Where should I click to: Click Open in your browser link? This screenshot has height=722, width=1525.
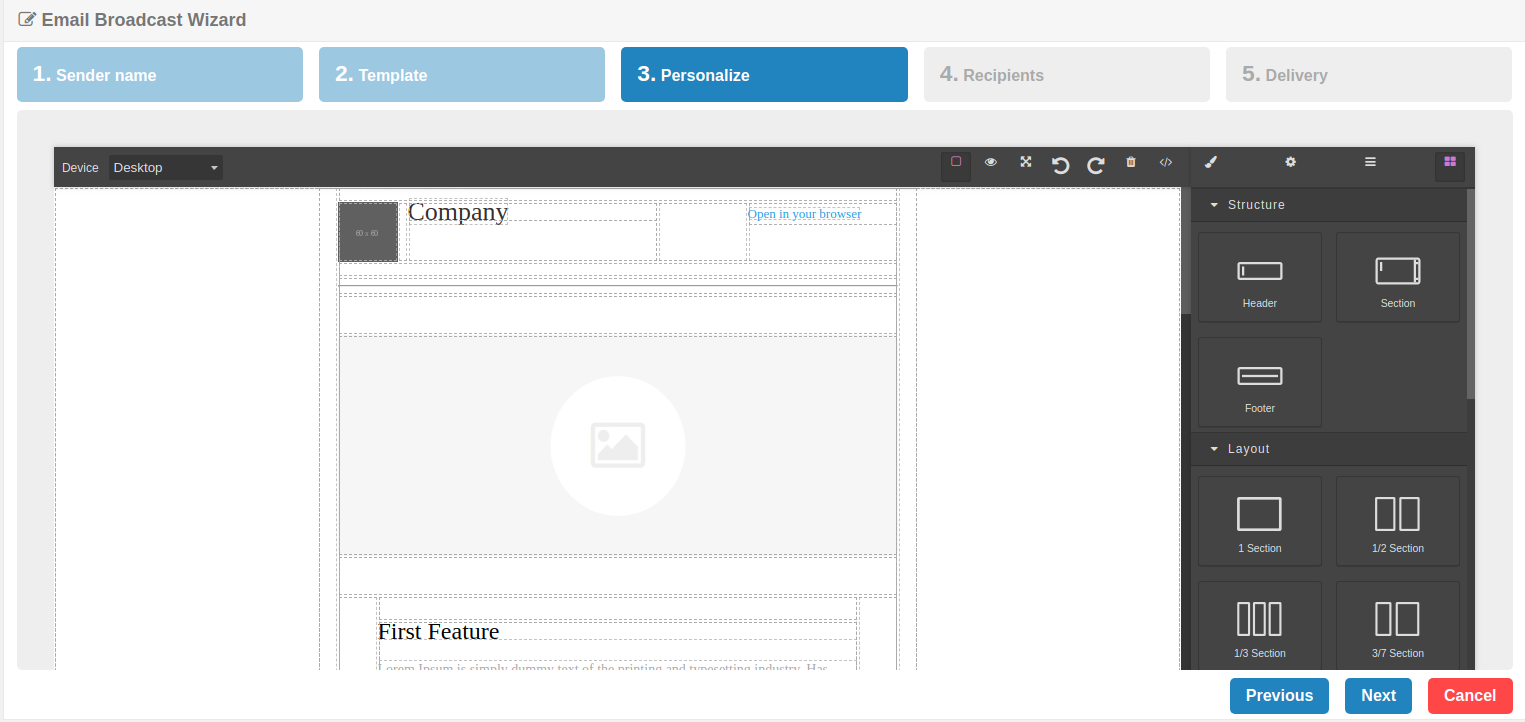(804, 214)
